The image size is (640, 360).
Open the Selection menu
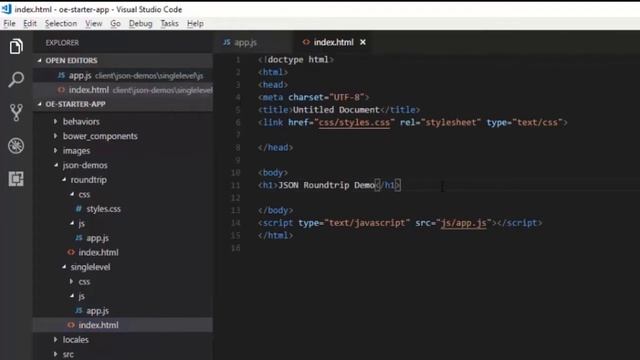[x=61, y=24]
